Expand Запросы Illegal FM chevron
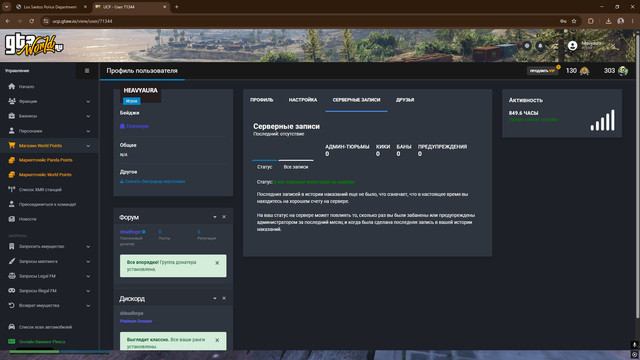 tap(88, 291)
